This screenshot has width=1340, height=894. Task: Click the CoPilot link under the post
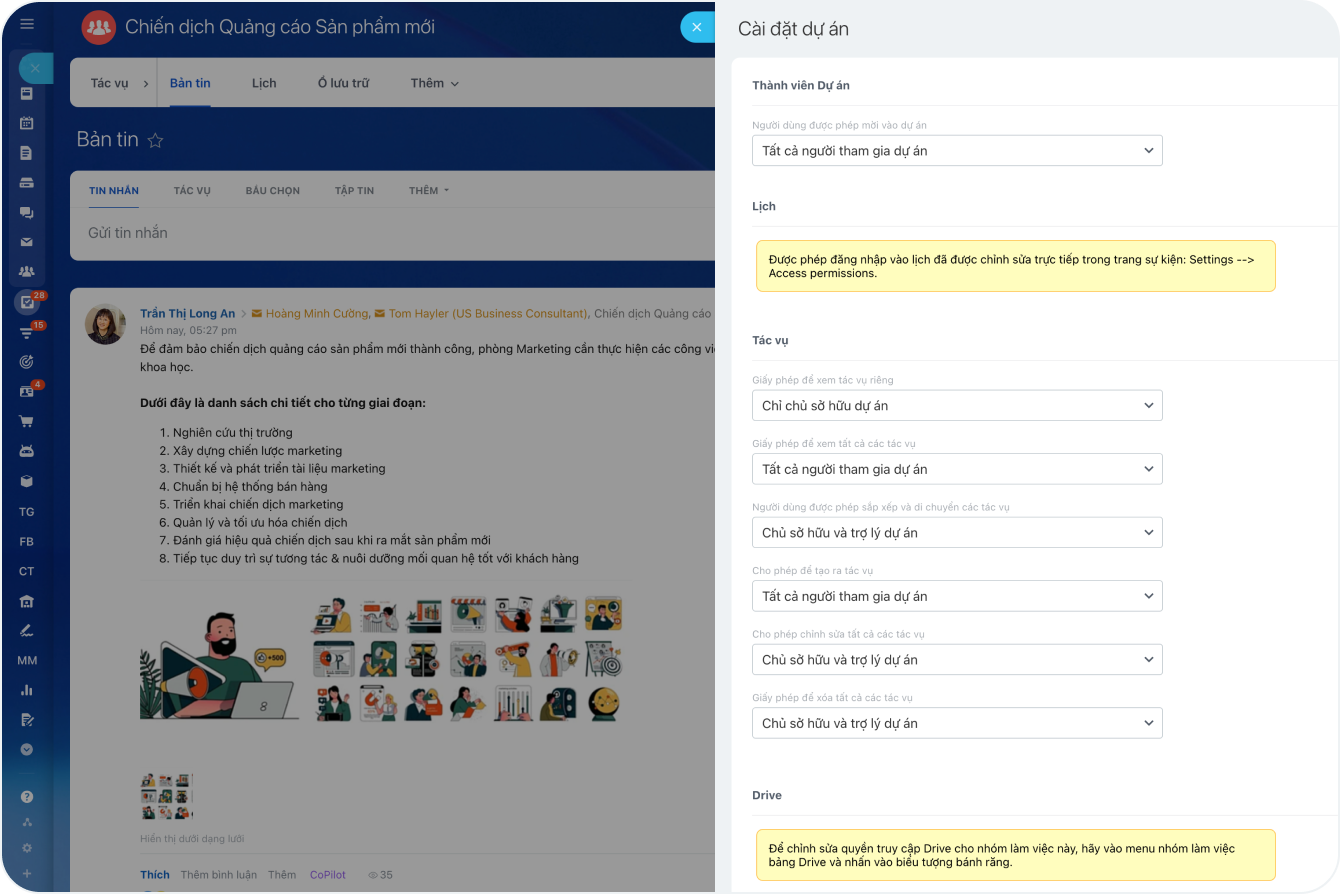327,875
